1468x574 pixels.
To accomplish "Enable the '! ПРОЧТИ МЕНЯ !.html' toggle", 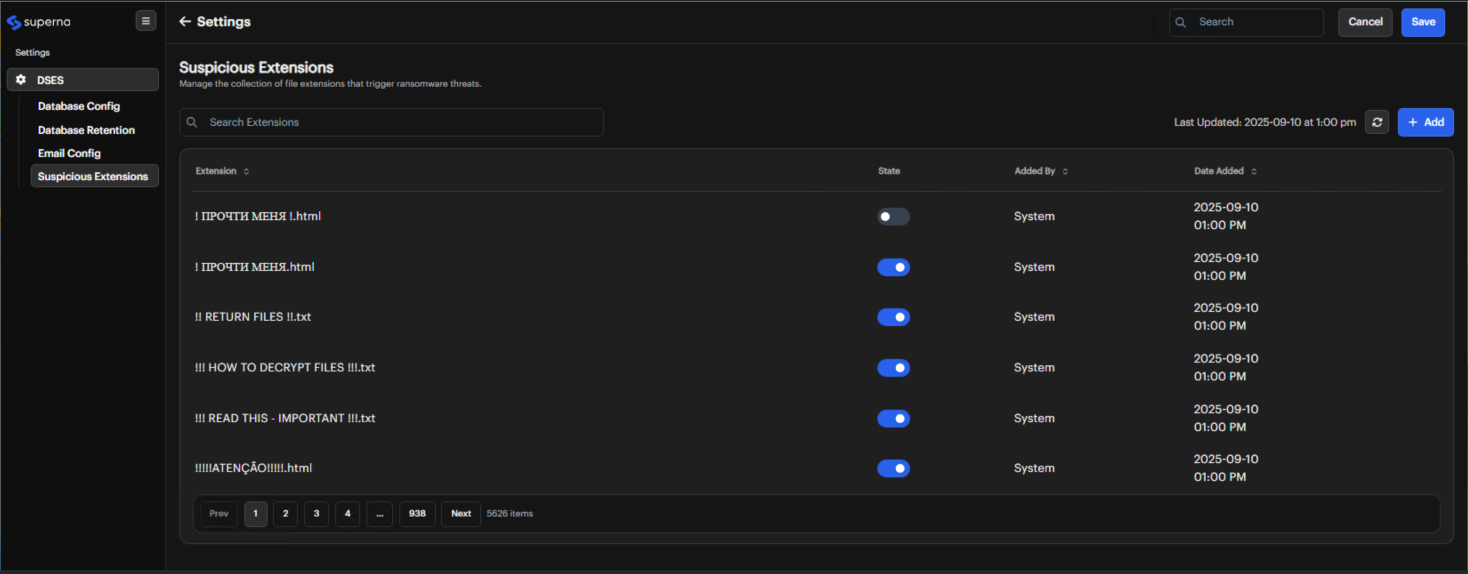I will (x=893, y=216).
